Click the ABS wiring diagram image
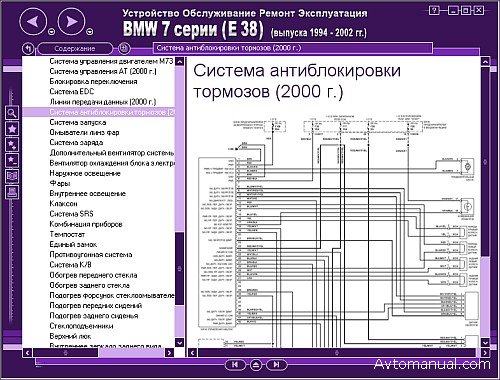The image size is (500, 380). pyautogui.click(x=338, y=231)
